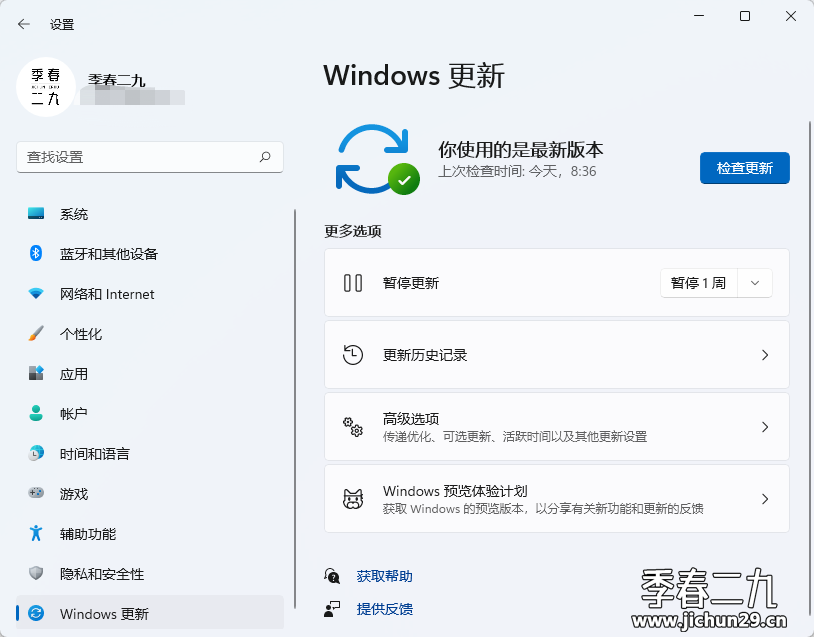Expand the pause duration dropdown arrow
Screen dimensions: 814x637
pyautogui.click(x=755, y=283)
